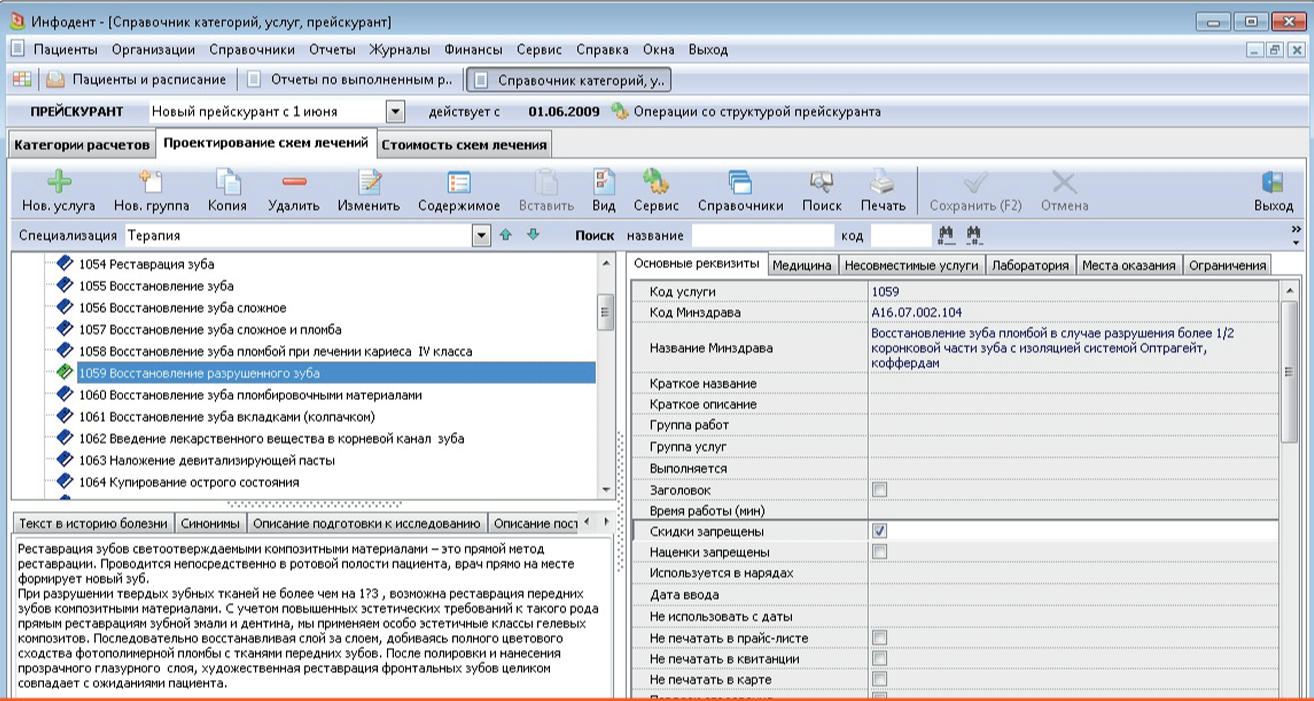The height and width of the screenshot is (701, 1314).
Task: Open the Ограничения tab
Action: tap(1227, 265)
